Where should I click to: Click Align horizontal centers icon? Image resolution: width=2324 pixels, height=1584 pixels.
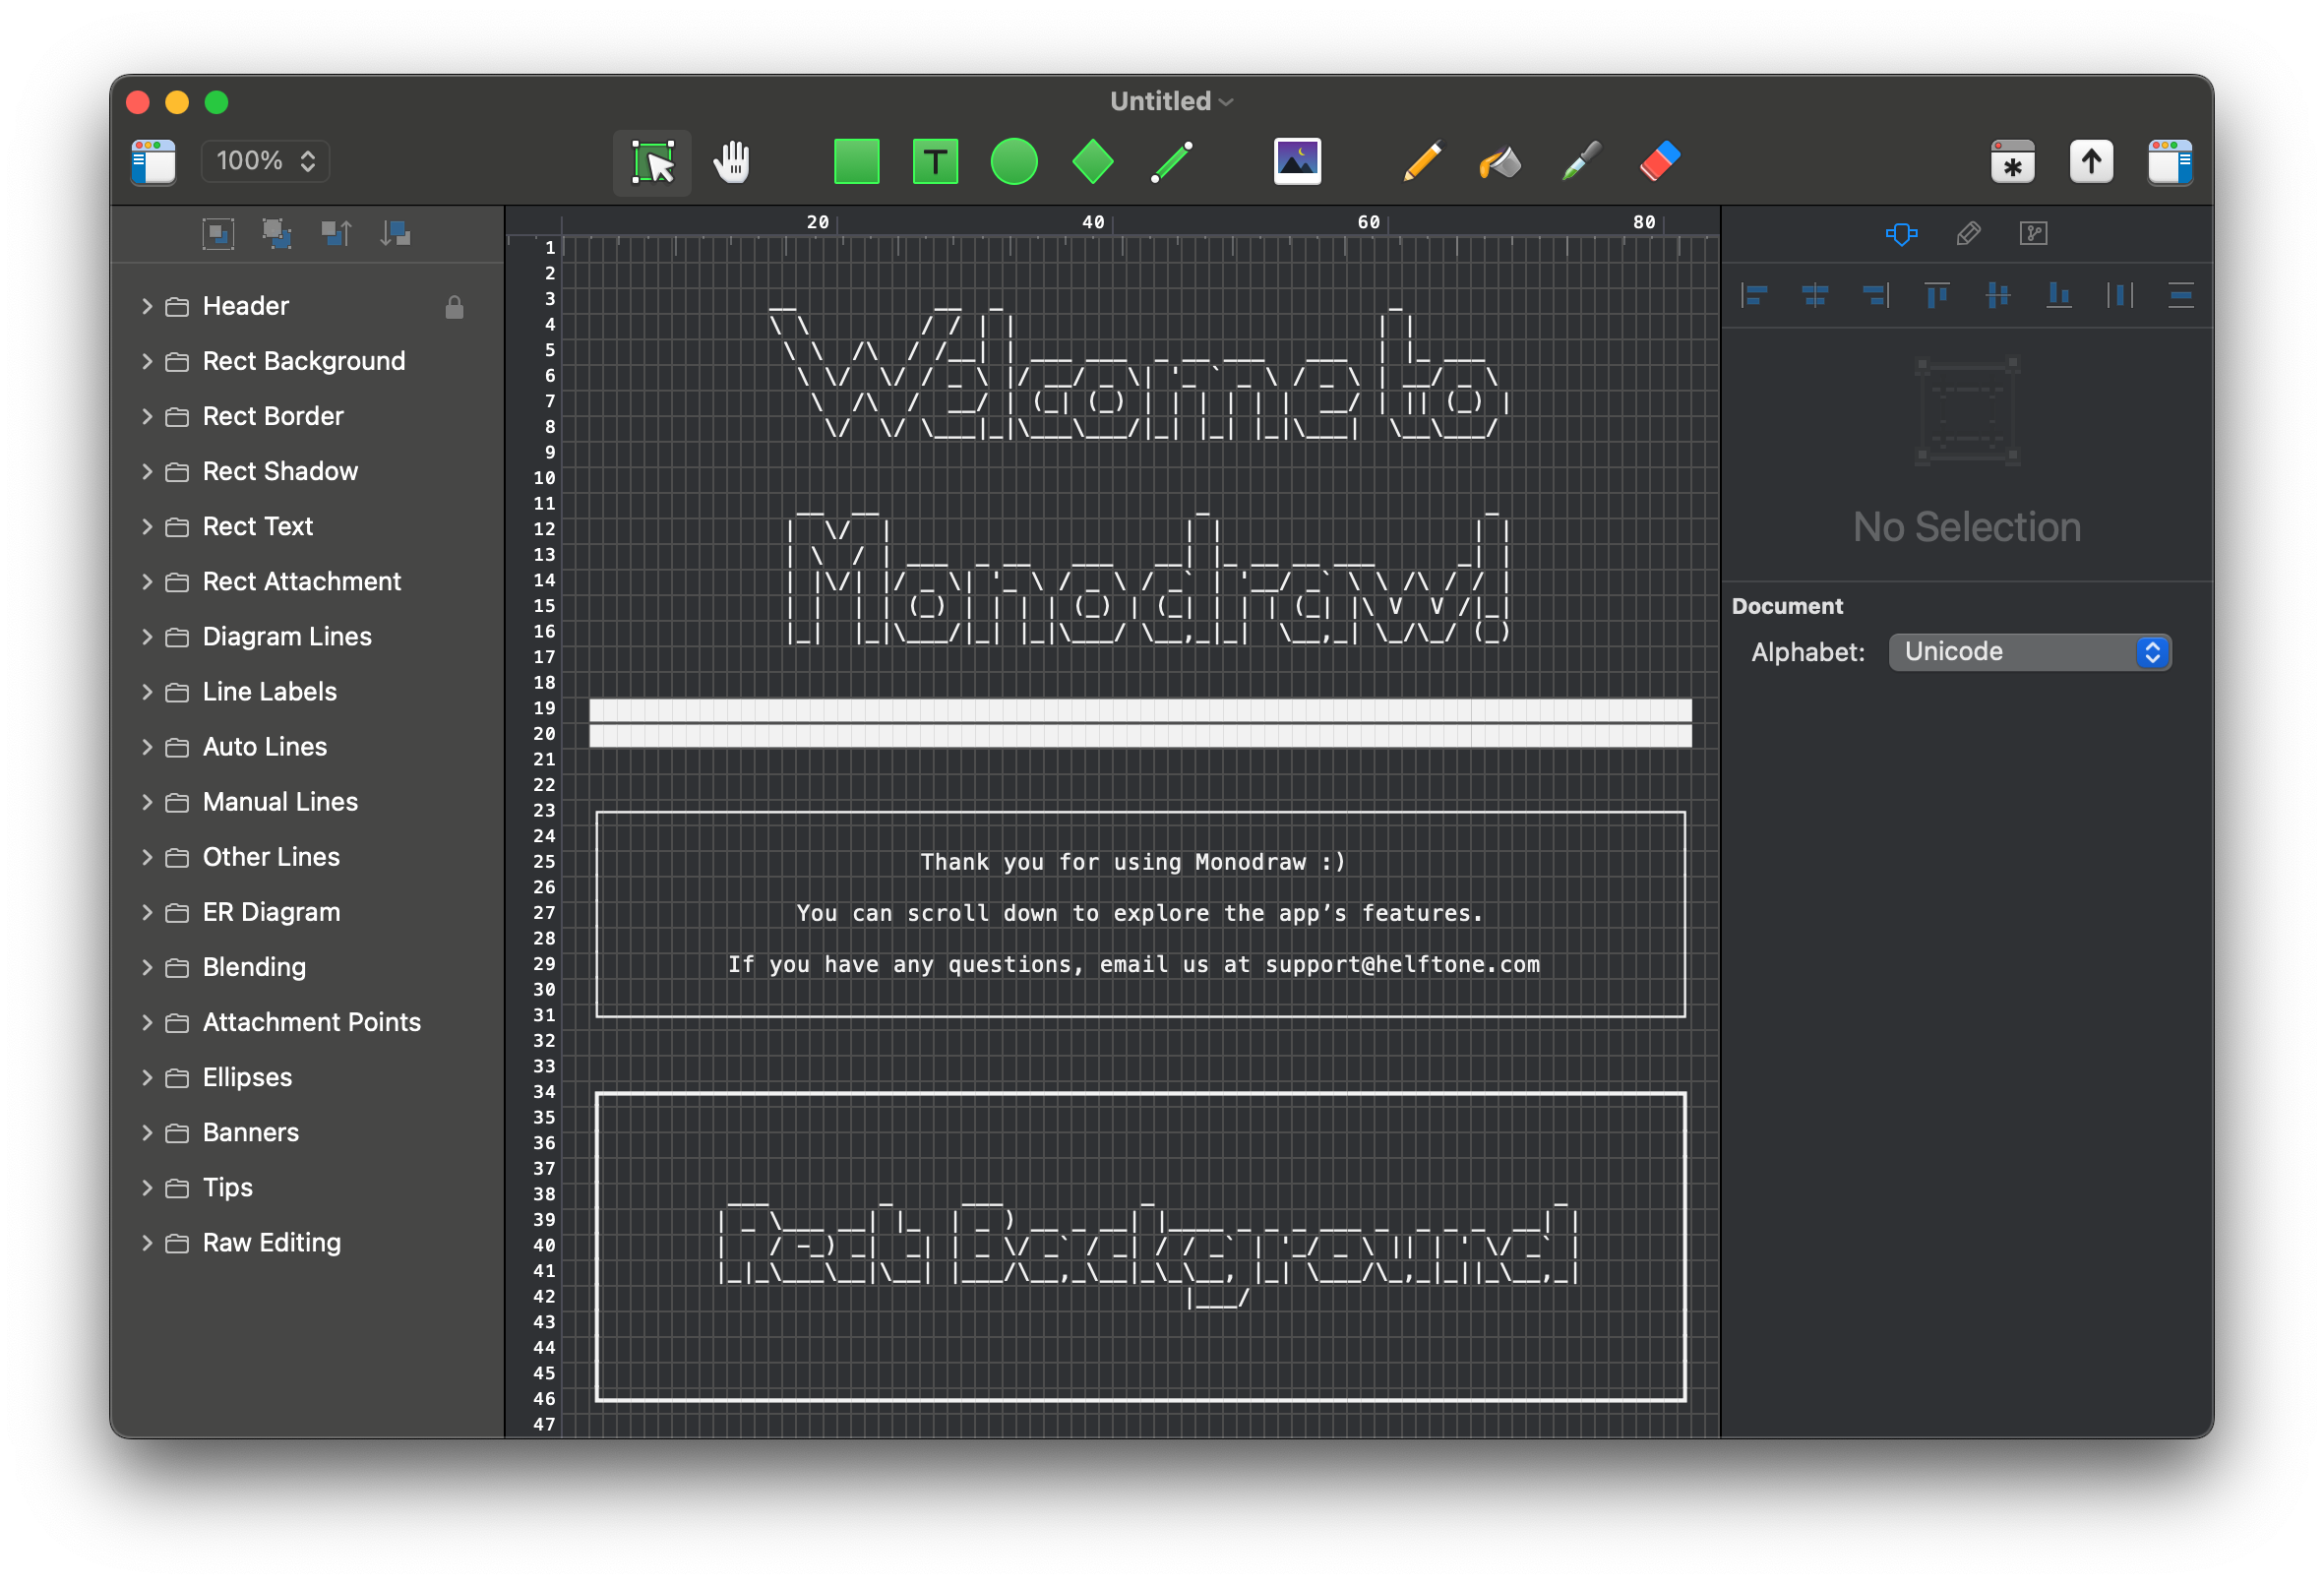[1815, 295]
